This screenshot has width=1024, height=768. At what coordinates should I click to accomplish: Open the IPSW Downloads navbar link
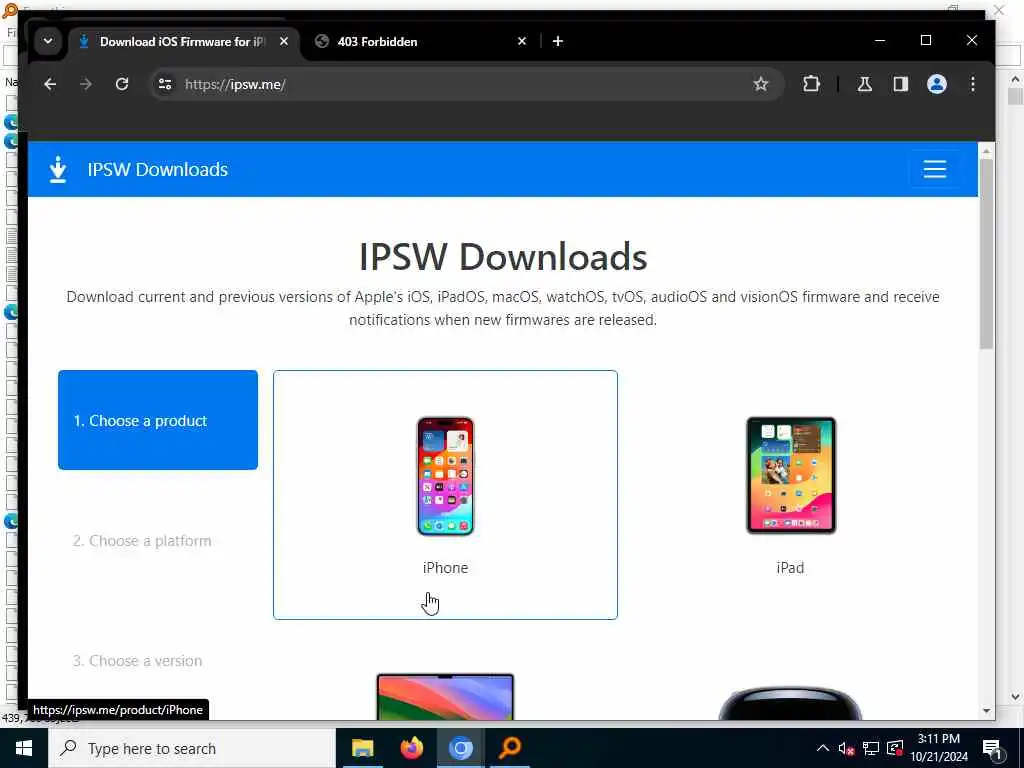coord(157,170)
